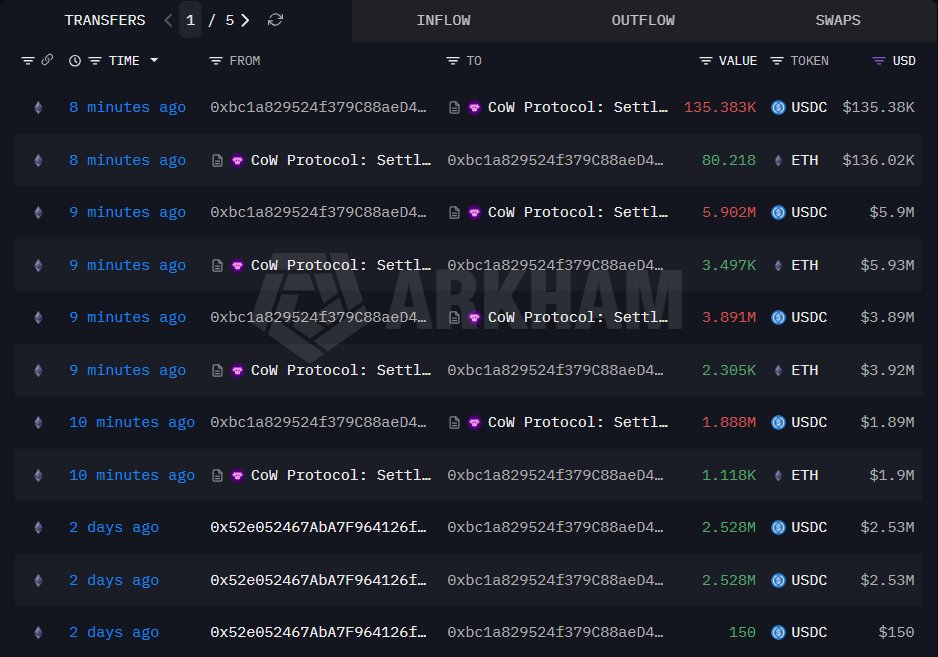Screen dimensions: 938x657
Task: Click ETH token label in 2.305K row
Action: pyautogui.click(x=805, y=370)
